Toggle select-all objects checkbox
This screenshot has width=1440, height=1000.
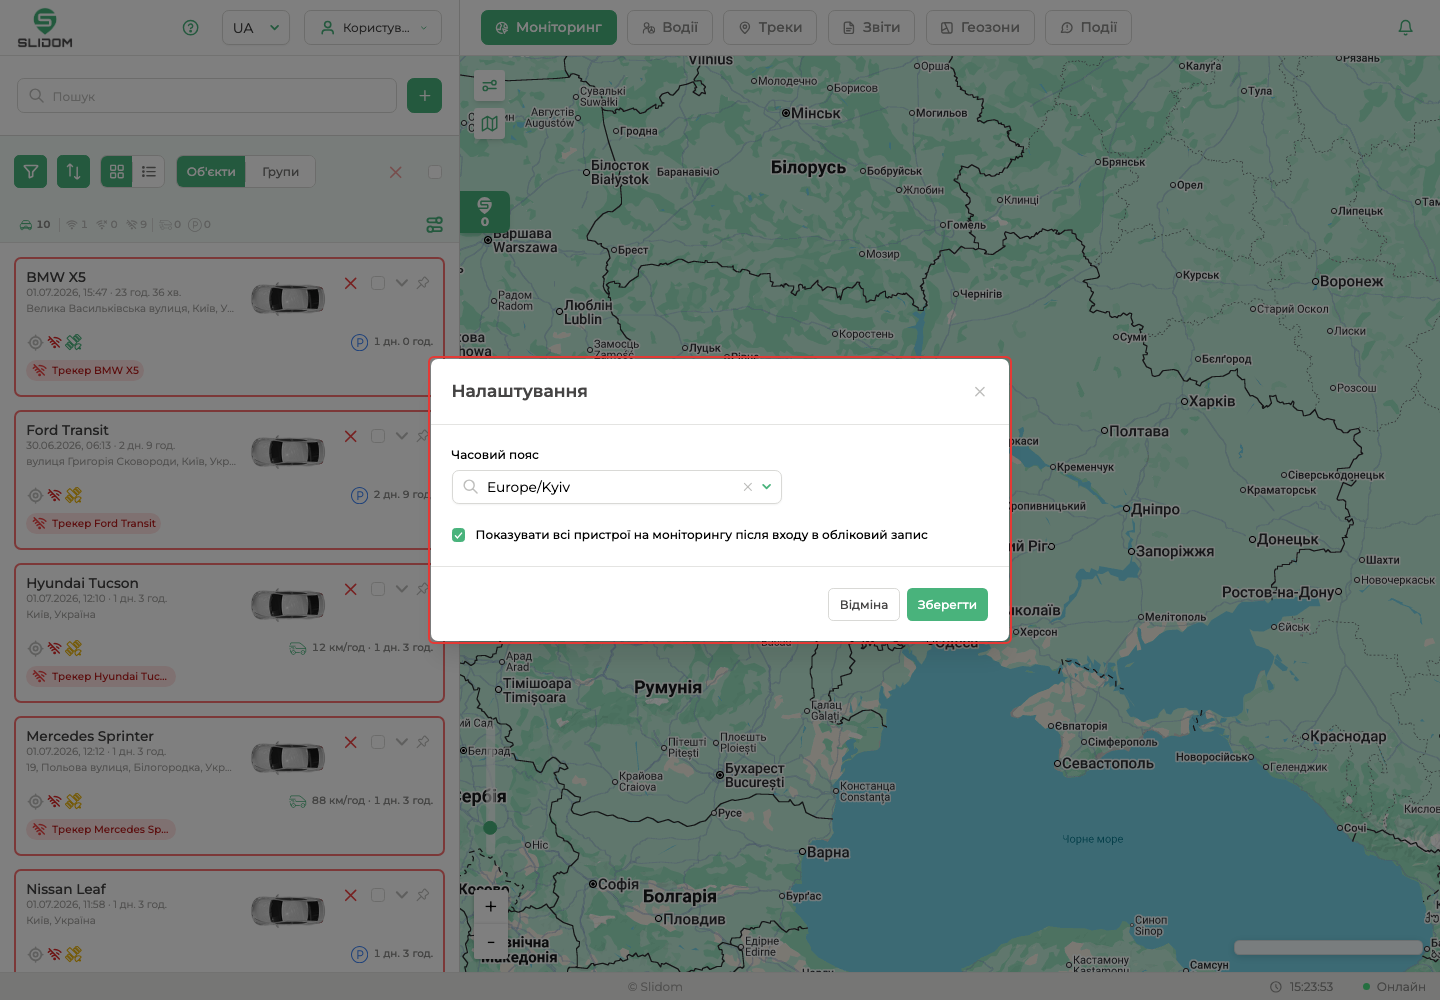pos(435,172)
